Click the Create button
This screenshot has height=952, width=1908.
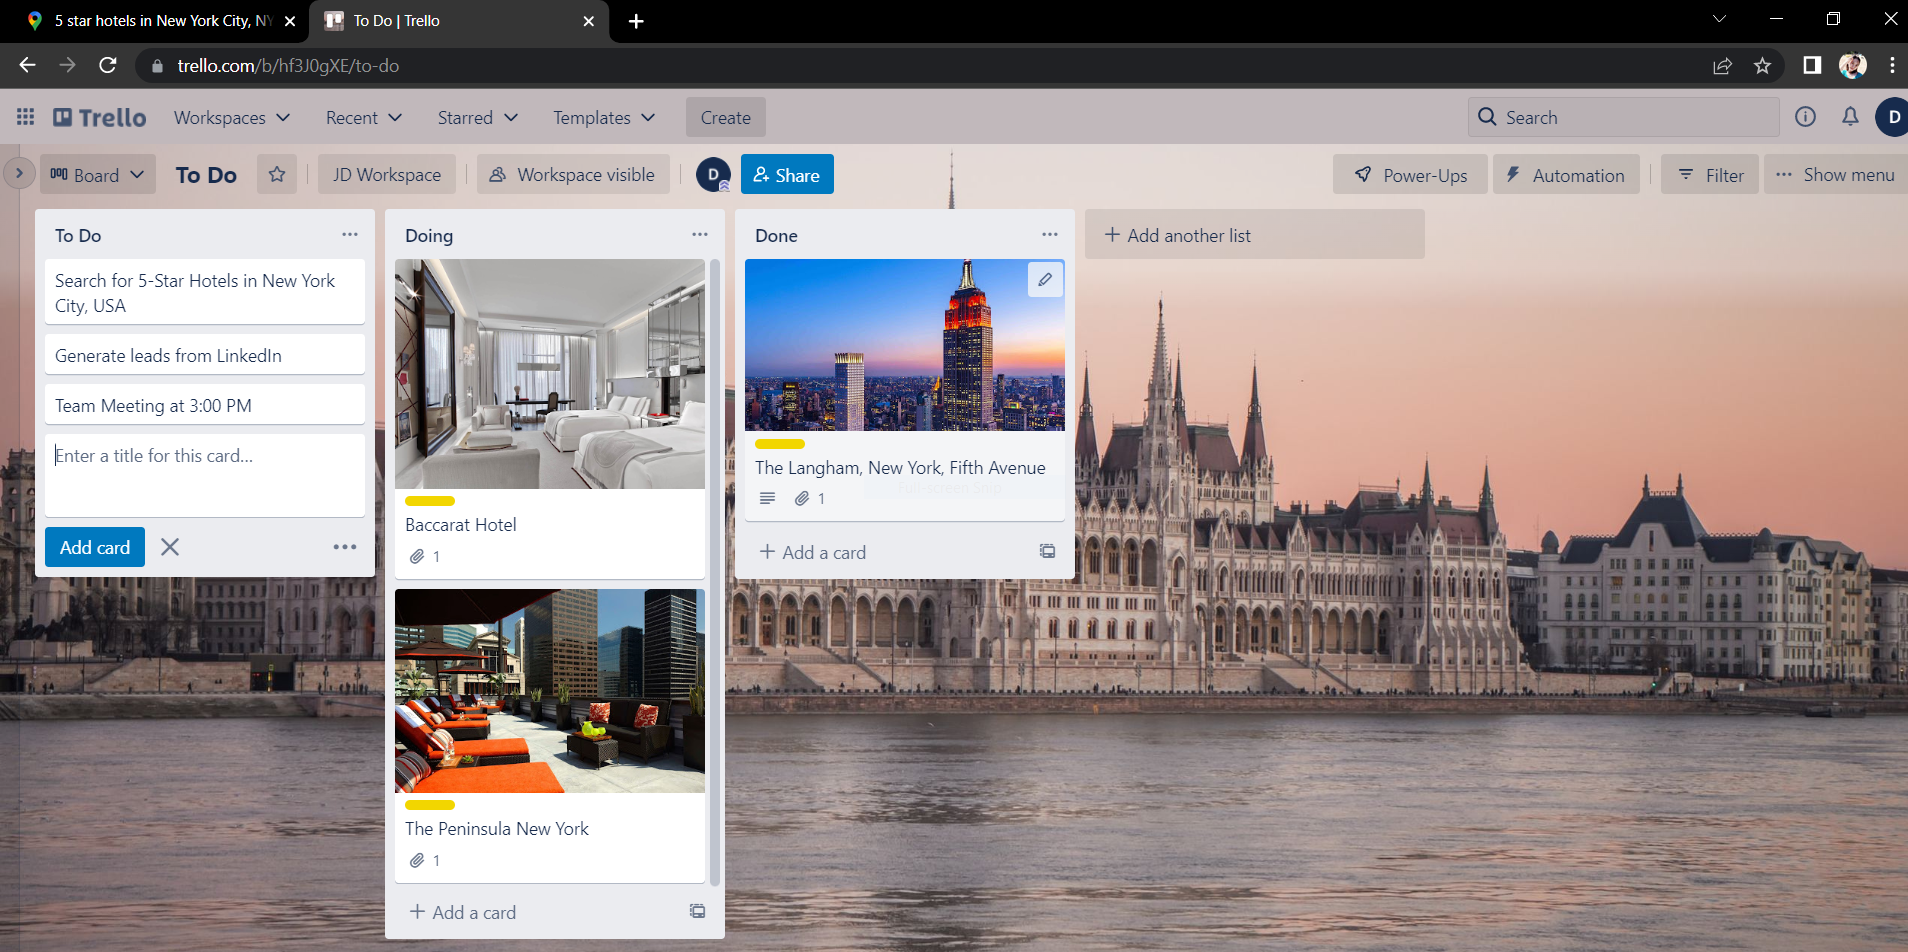tap(726, 117)
